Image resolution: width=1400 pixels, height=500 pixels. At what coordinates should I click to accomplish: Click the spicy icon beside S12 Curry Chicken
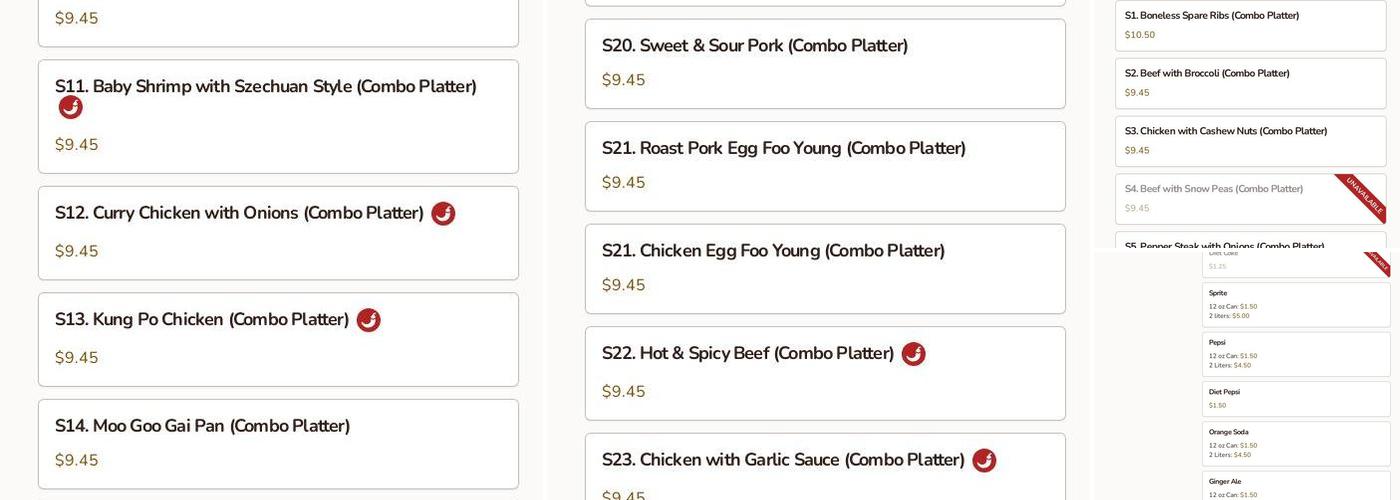pos(443,213)
